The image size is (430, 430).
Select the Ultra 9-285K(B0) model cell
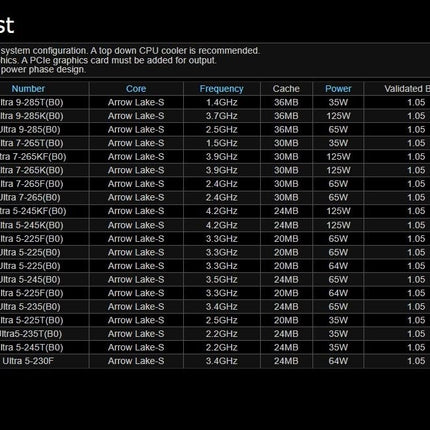tap(31, 116)
